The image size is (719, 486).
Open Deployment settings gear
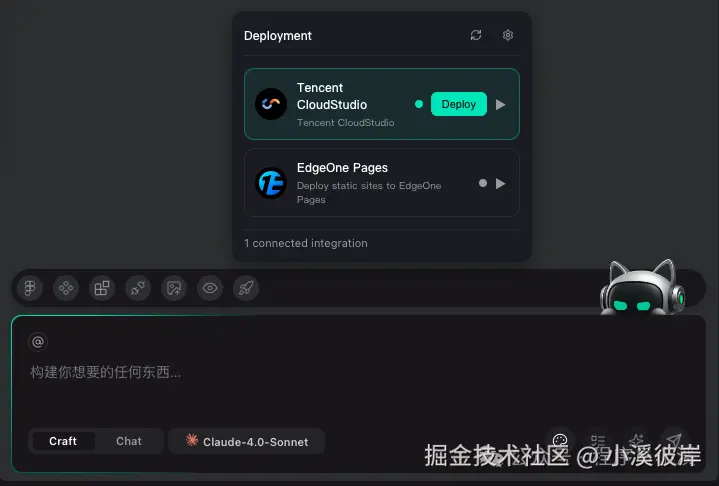[x=508, y=35]
